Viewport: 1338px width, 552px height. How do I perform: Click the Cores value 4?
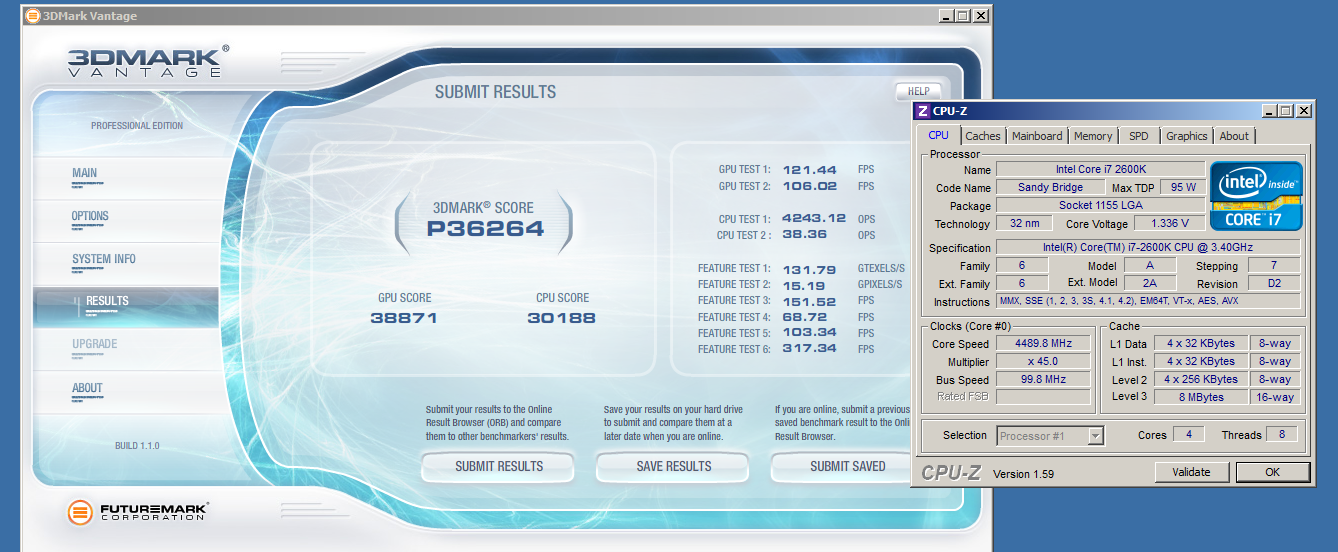coord(1188,435)
